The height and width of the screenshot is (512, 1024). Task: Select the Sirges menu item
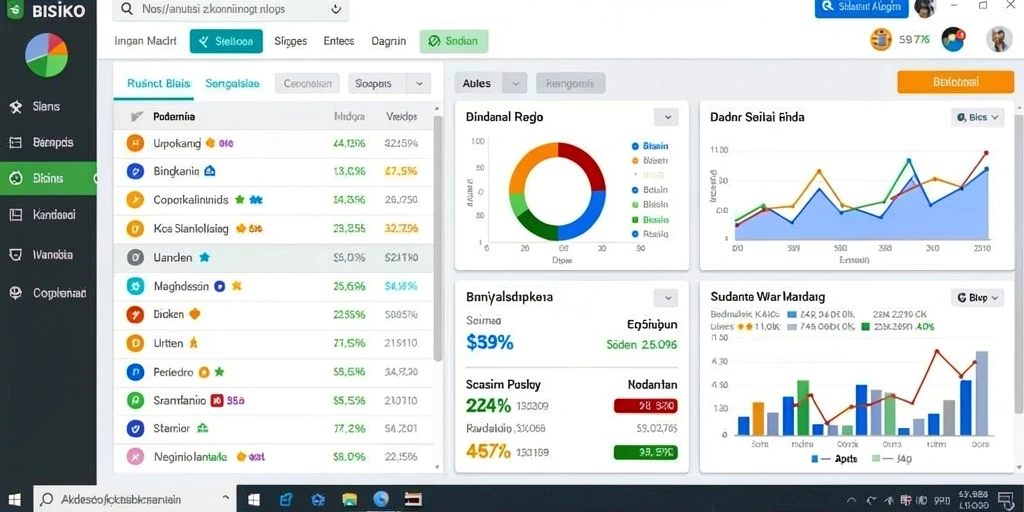(x=291, y=41)
